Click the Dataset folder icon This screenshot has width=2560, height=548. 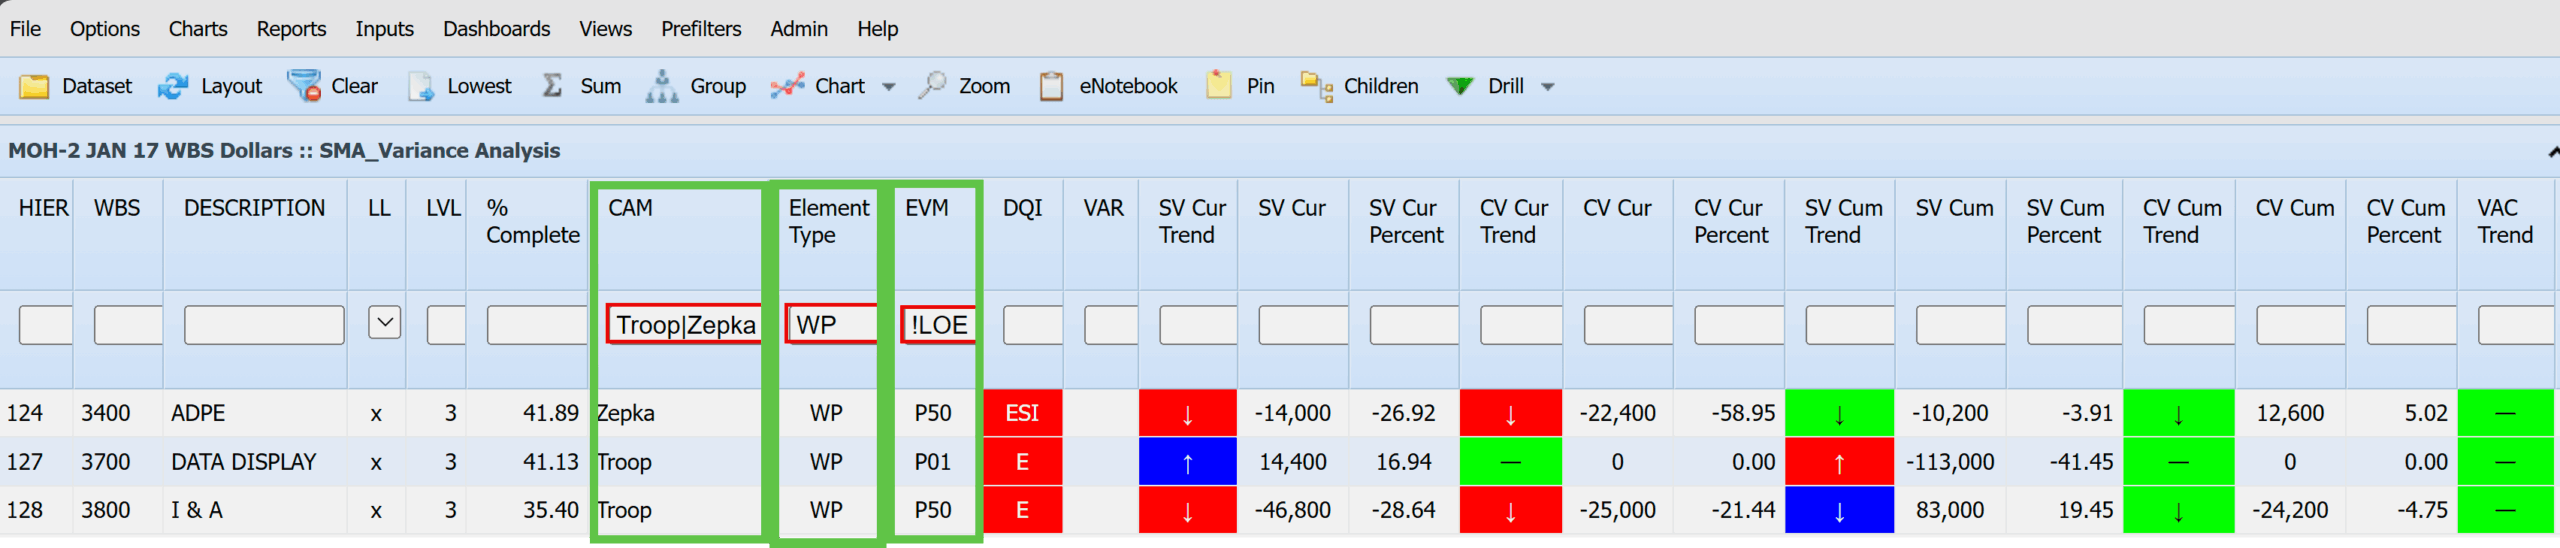coord(34,87)
